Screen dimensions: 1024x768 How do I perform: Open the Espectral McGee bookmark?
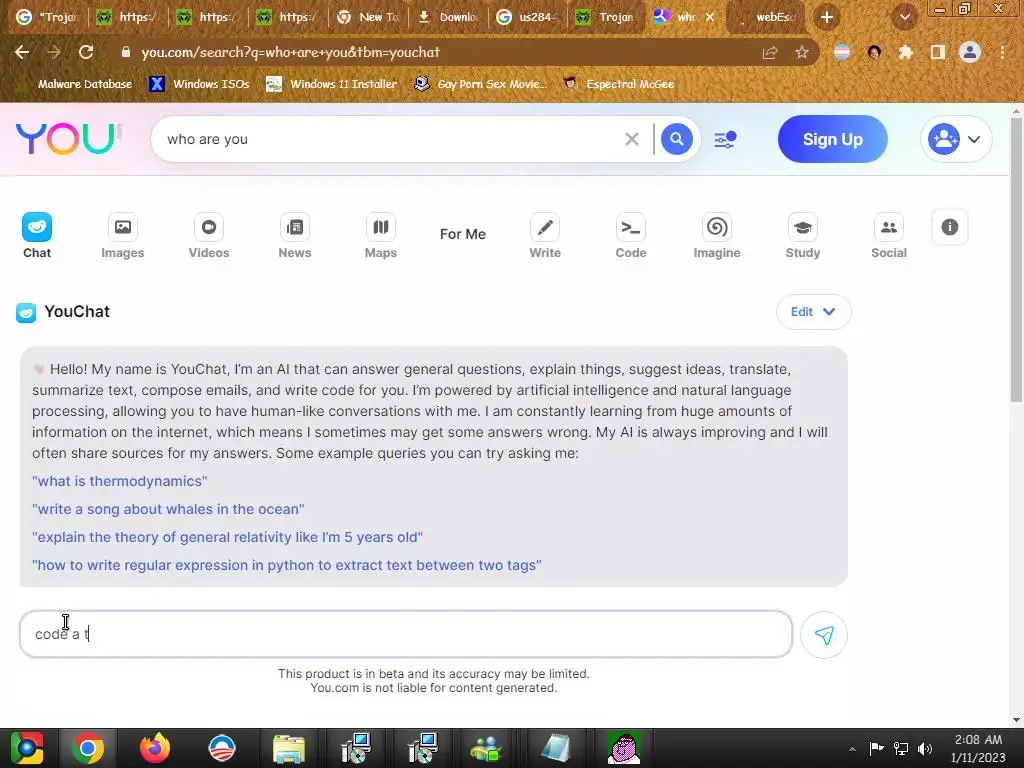[x=619, y=84]
